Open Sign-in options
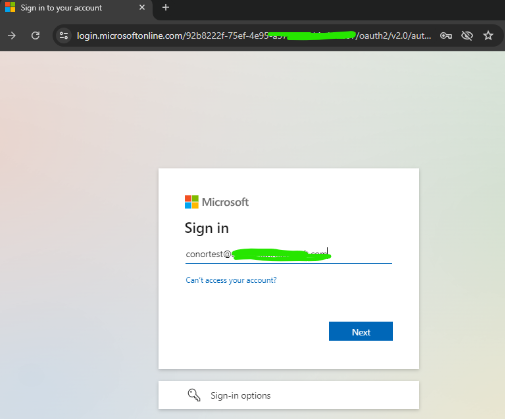The width and height of the screenshot is (505, 419). pos(289,395)
